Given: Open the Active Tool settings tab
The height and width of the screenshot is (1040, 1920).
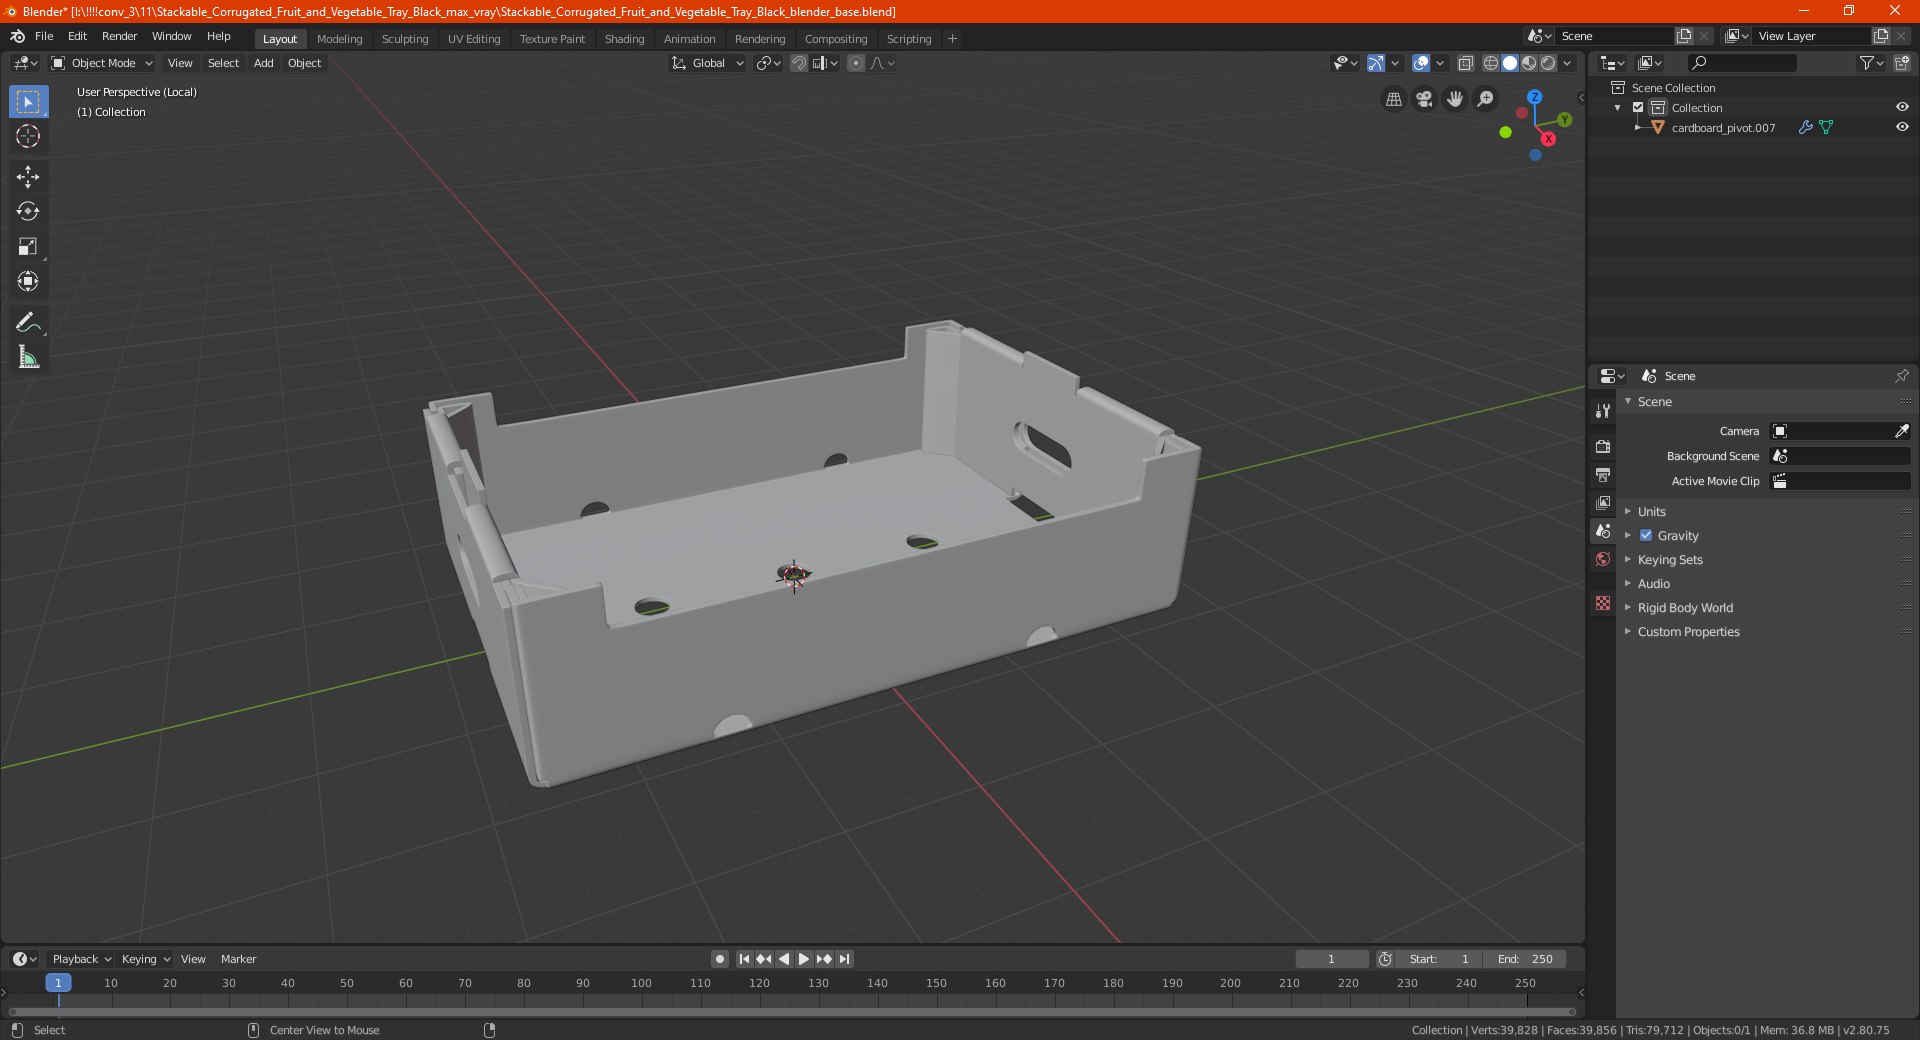Looking at the screenshot, I should 1603,410.
